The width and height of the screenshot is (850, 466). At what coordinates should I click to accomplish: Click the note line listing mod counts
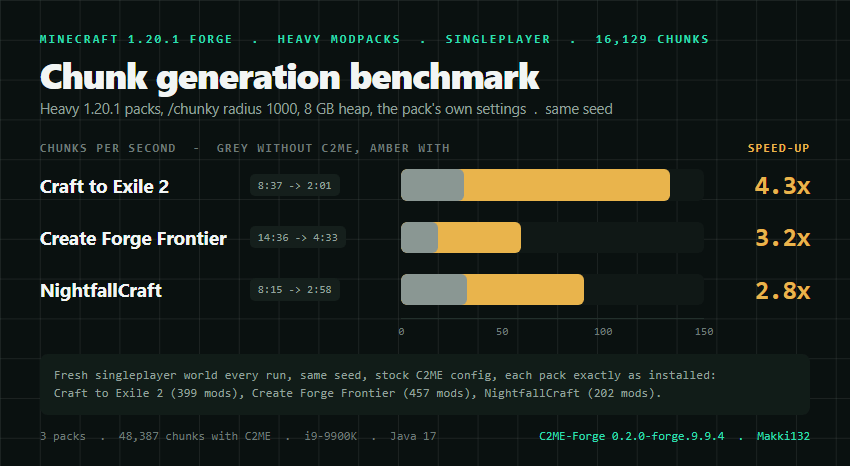coord(358,393)
